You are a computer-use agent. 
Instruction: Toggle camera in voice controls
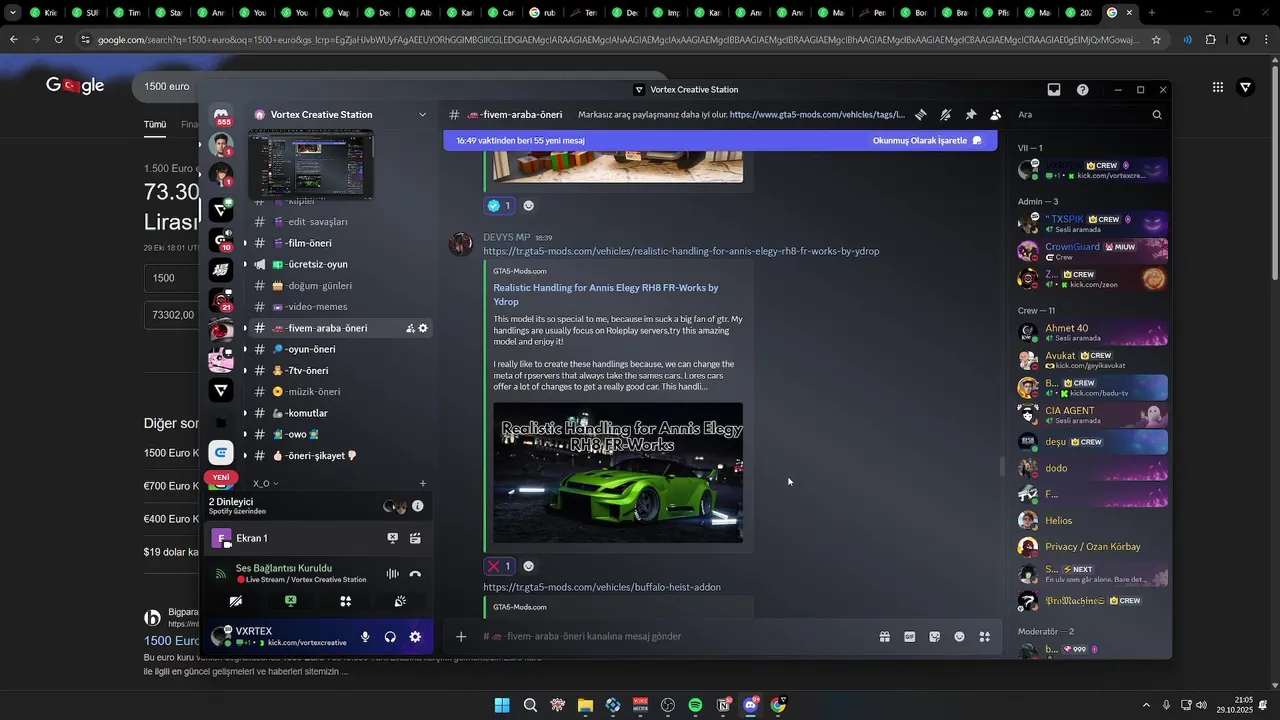pyautogui.click(x=236, y=601)
